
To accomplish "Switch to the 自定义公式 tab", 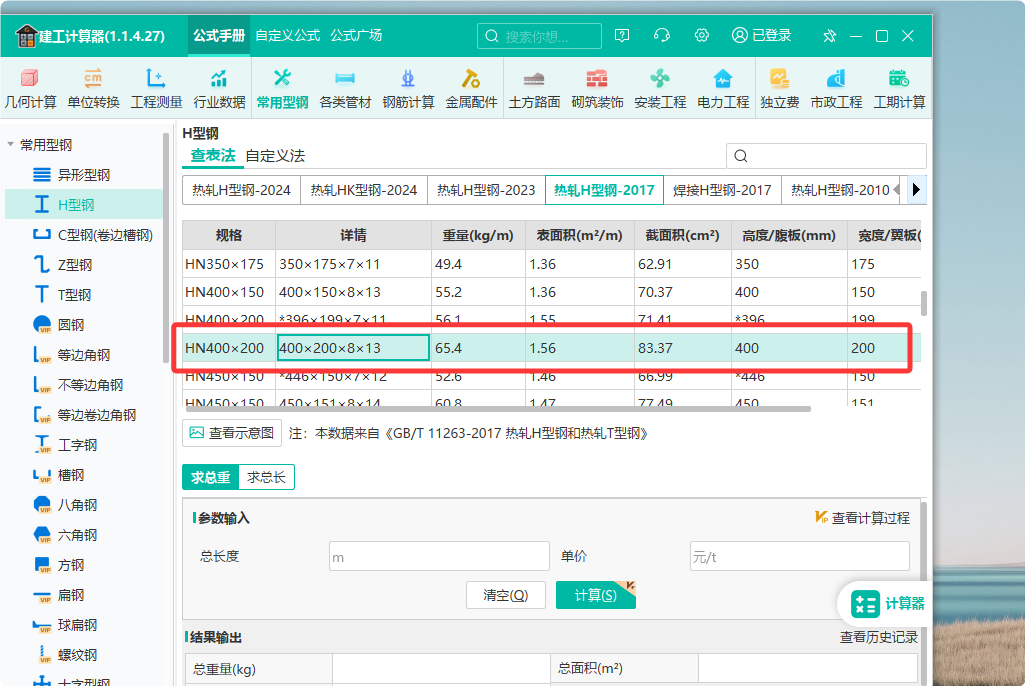I will click(288, 35).
